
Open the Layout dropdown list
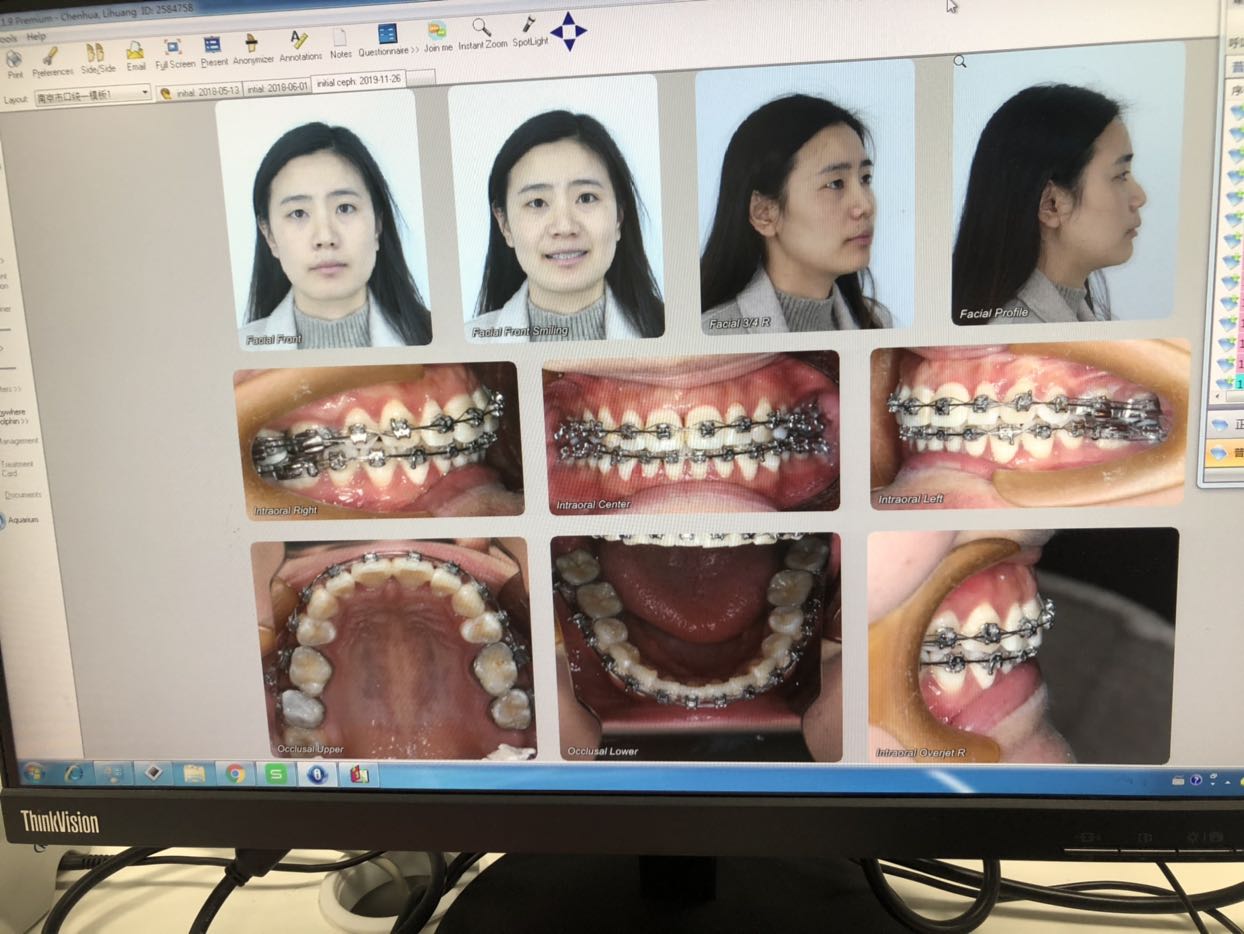(x=92, y=97)
